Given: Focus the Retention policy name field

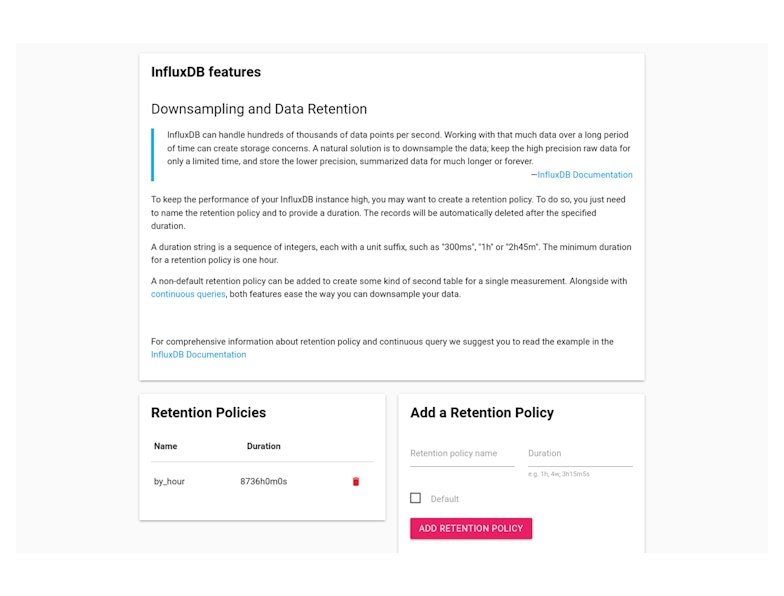Looking at the screenshot, I should coord(462,454).
